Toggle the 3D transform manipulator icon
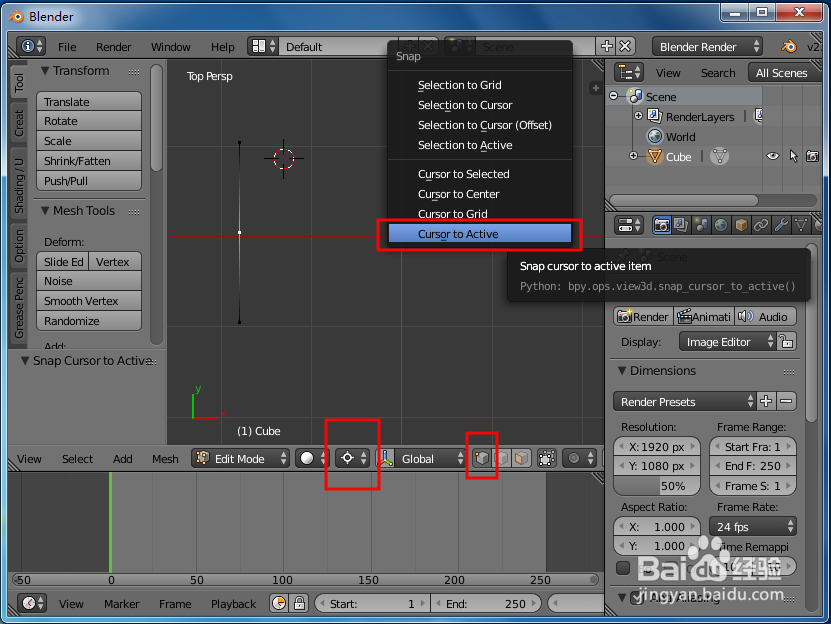The width and height of the screenshot is (831, 624). pos(386,458)
